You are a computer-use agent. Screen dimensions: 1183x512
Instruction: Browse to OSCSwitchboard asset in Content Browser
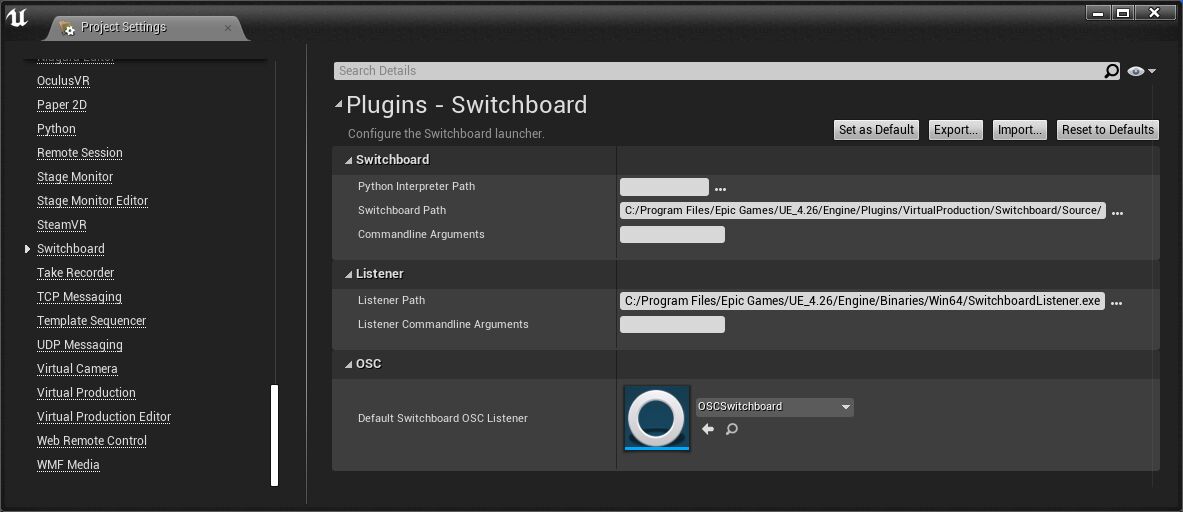(x=731, y=429)
